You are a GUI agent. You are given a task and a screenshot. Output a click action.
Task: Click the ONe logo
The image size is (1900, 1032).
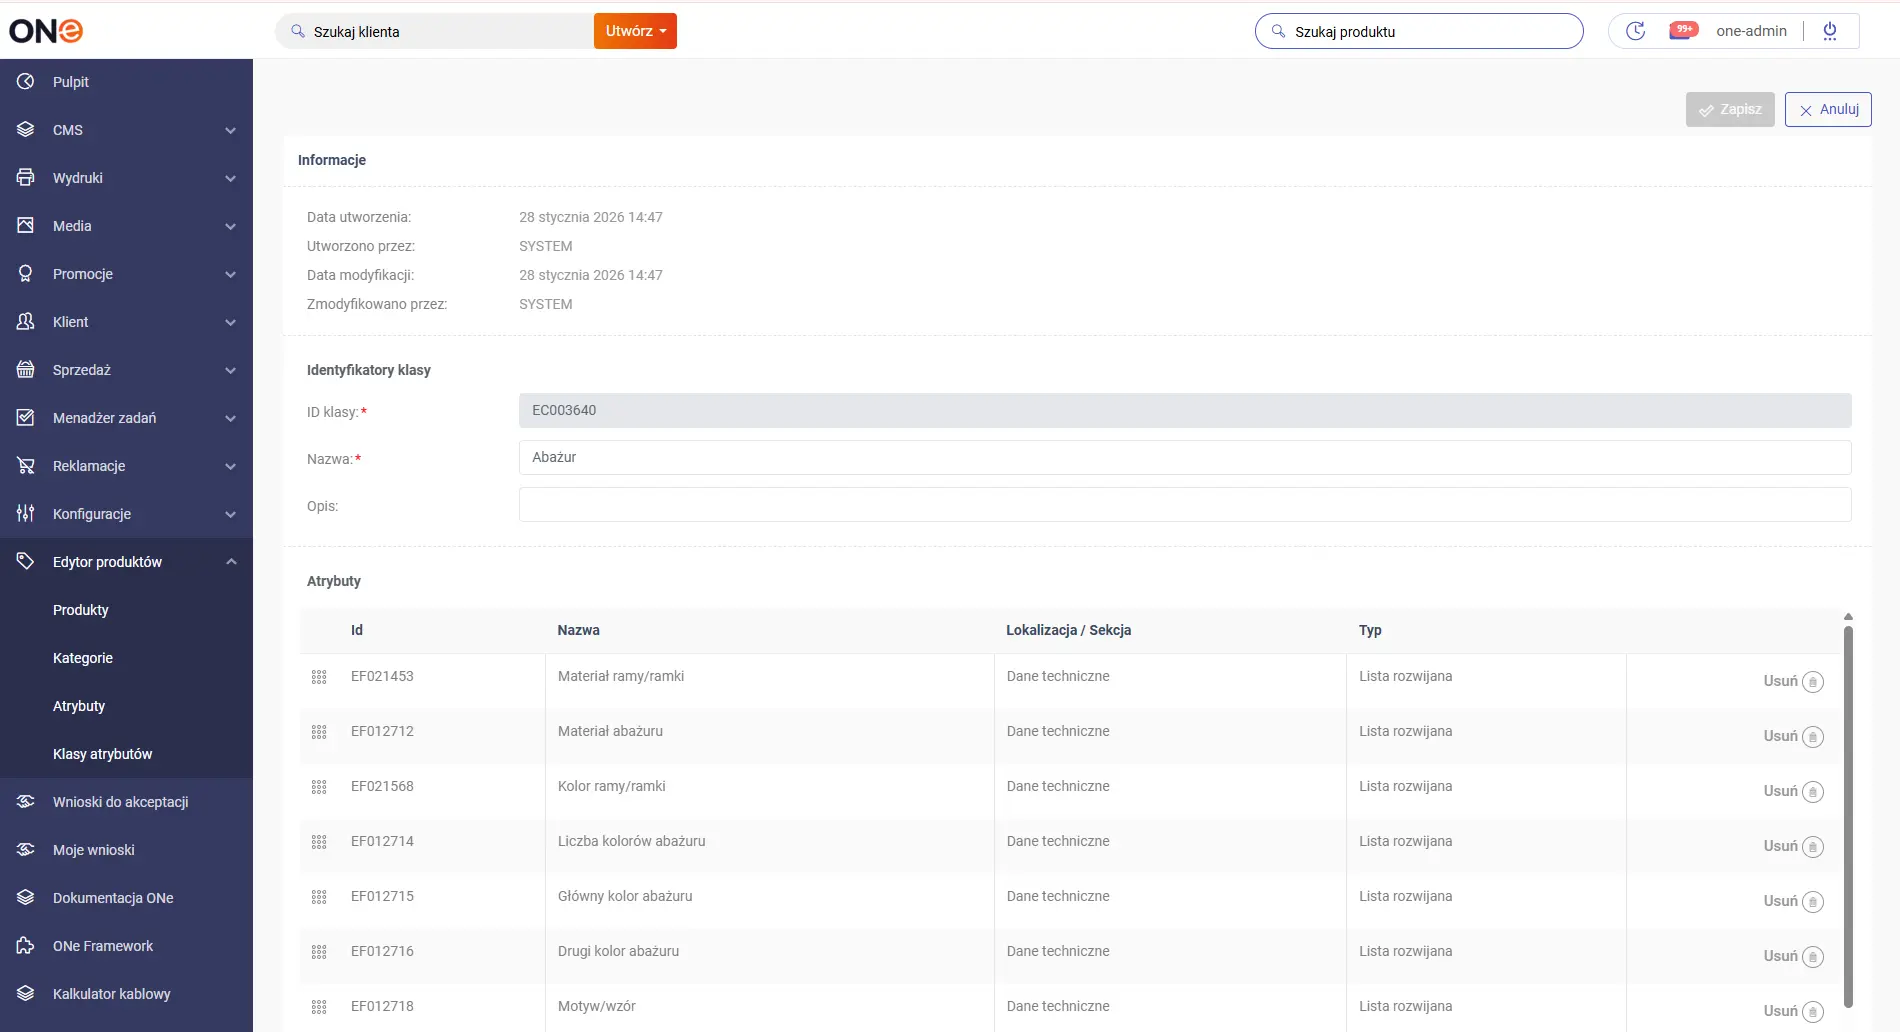point(46,31)
